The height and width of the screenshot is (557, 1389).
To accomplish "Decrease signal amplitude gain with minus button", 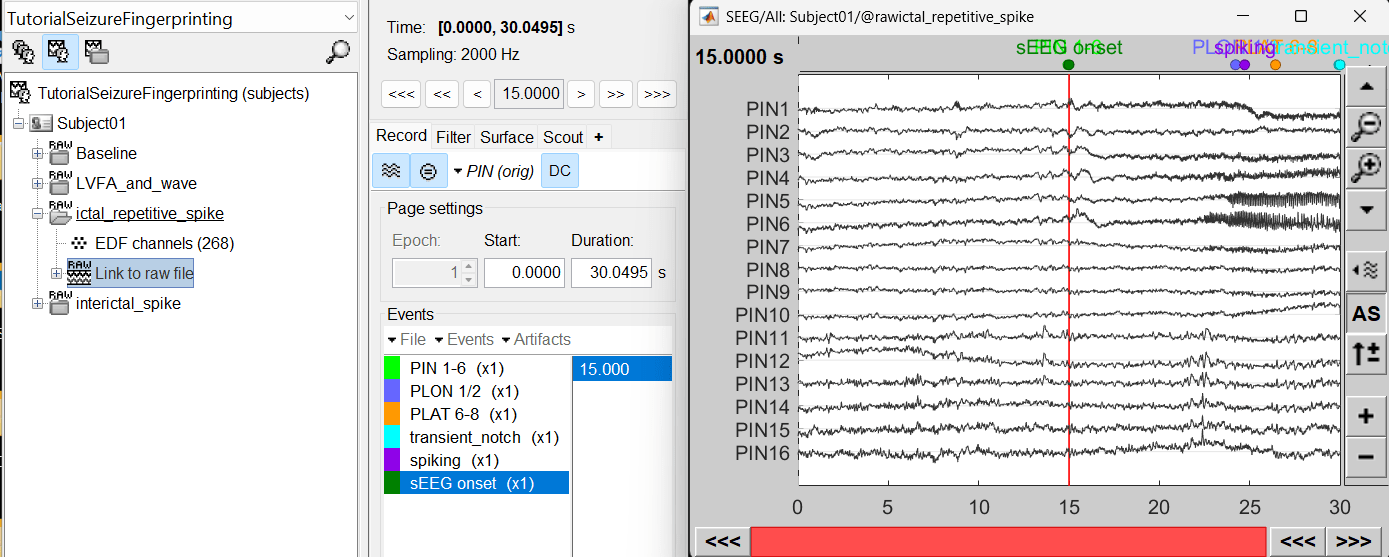I will coord(1365,457).
